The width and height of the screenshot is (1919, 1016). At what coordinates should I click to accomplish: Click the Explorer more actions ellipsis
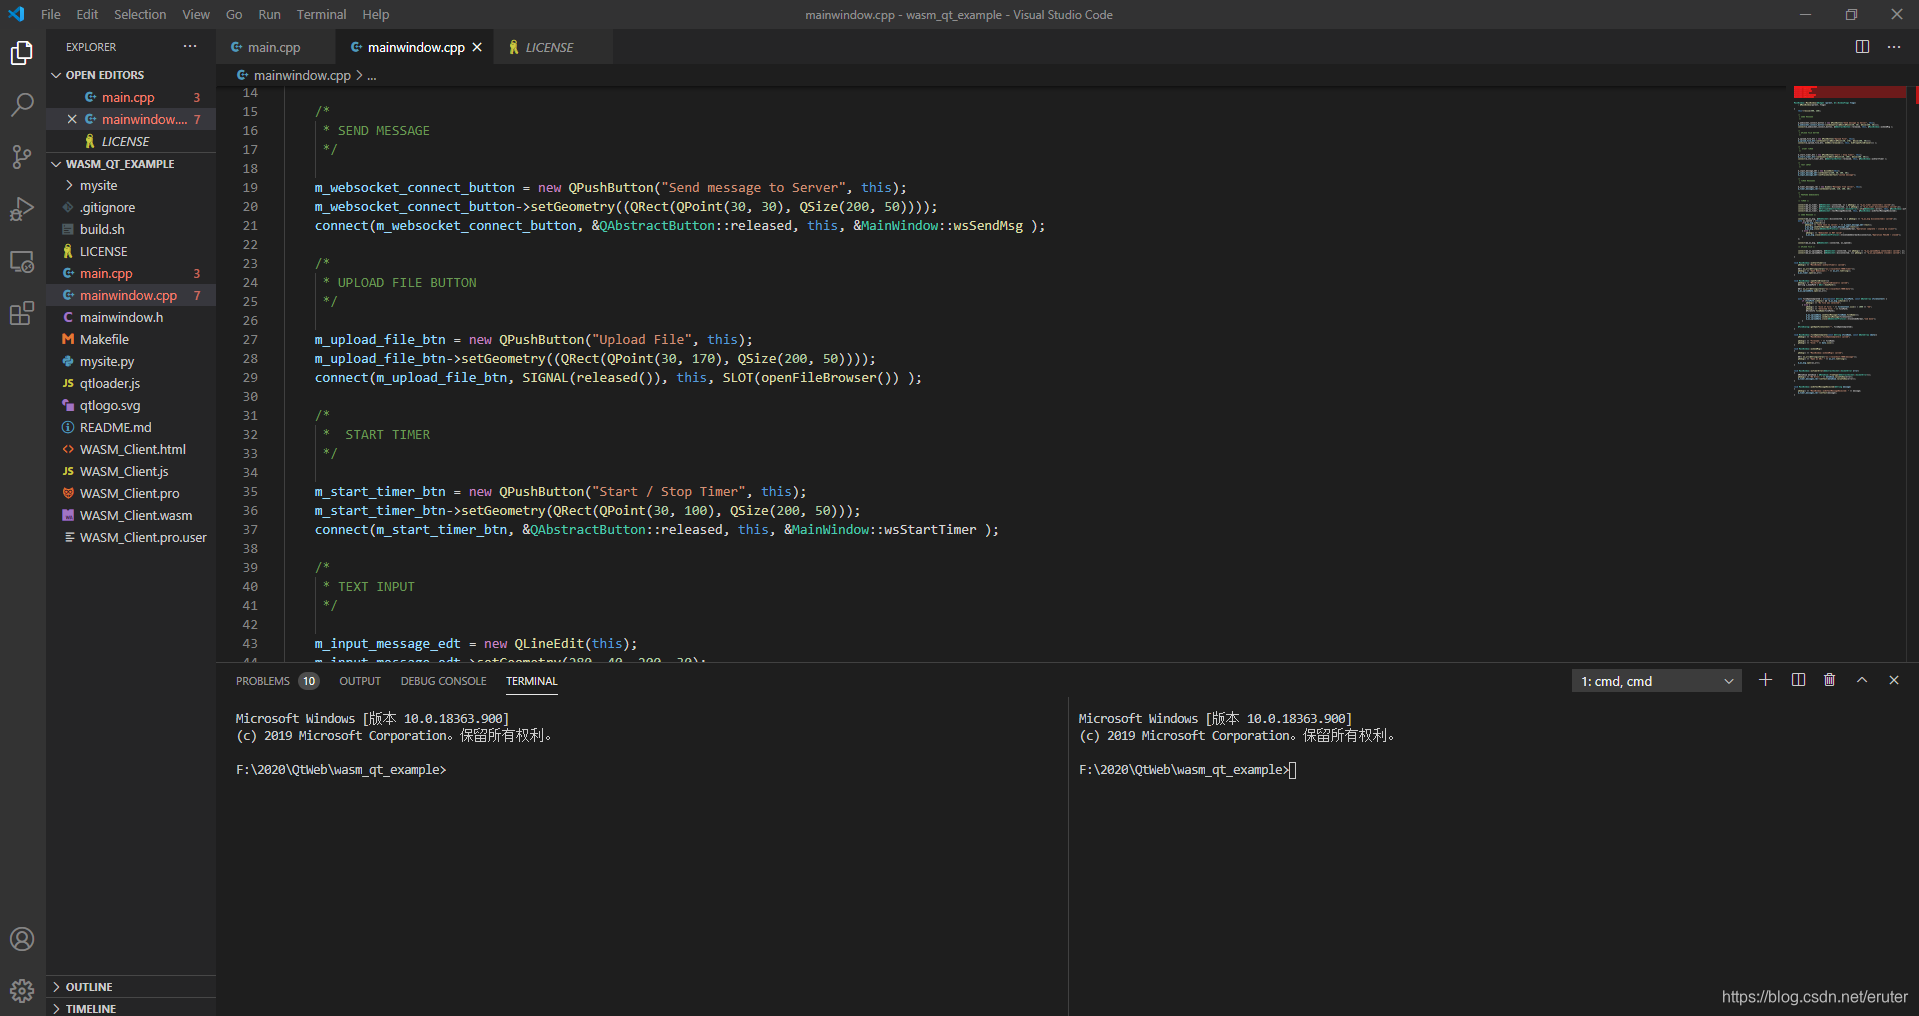(x=190, y=47)
